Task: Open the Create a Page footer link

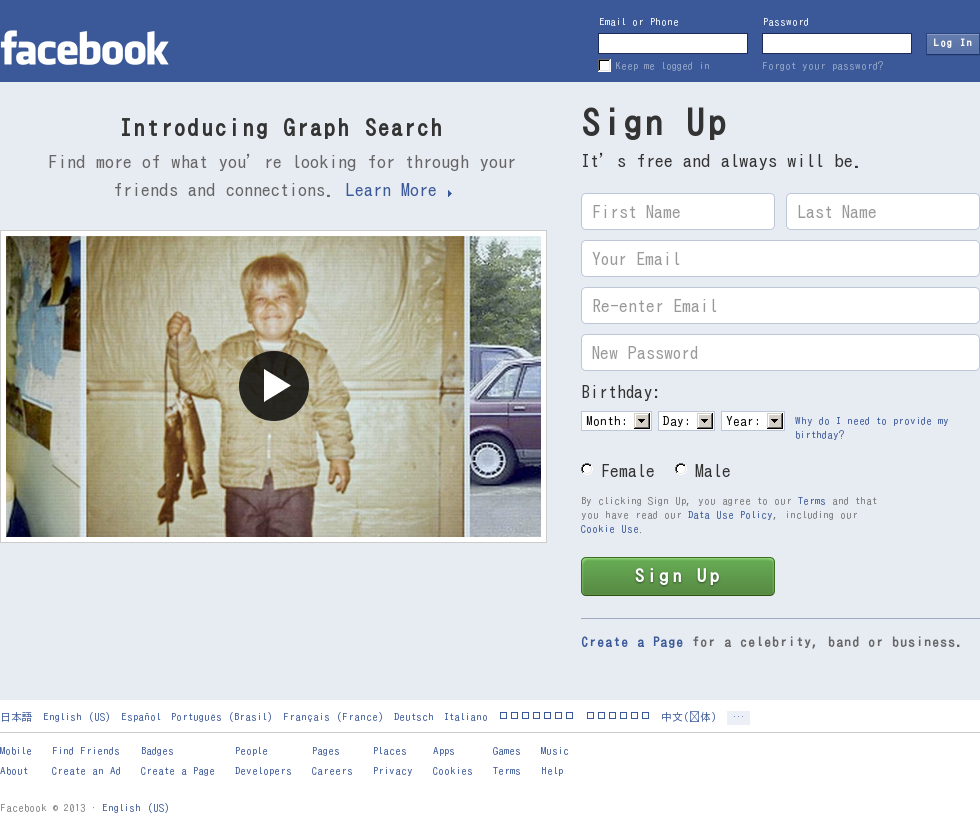Action: tap(178, 771)
